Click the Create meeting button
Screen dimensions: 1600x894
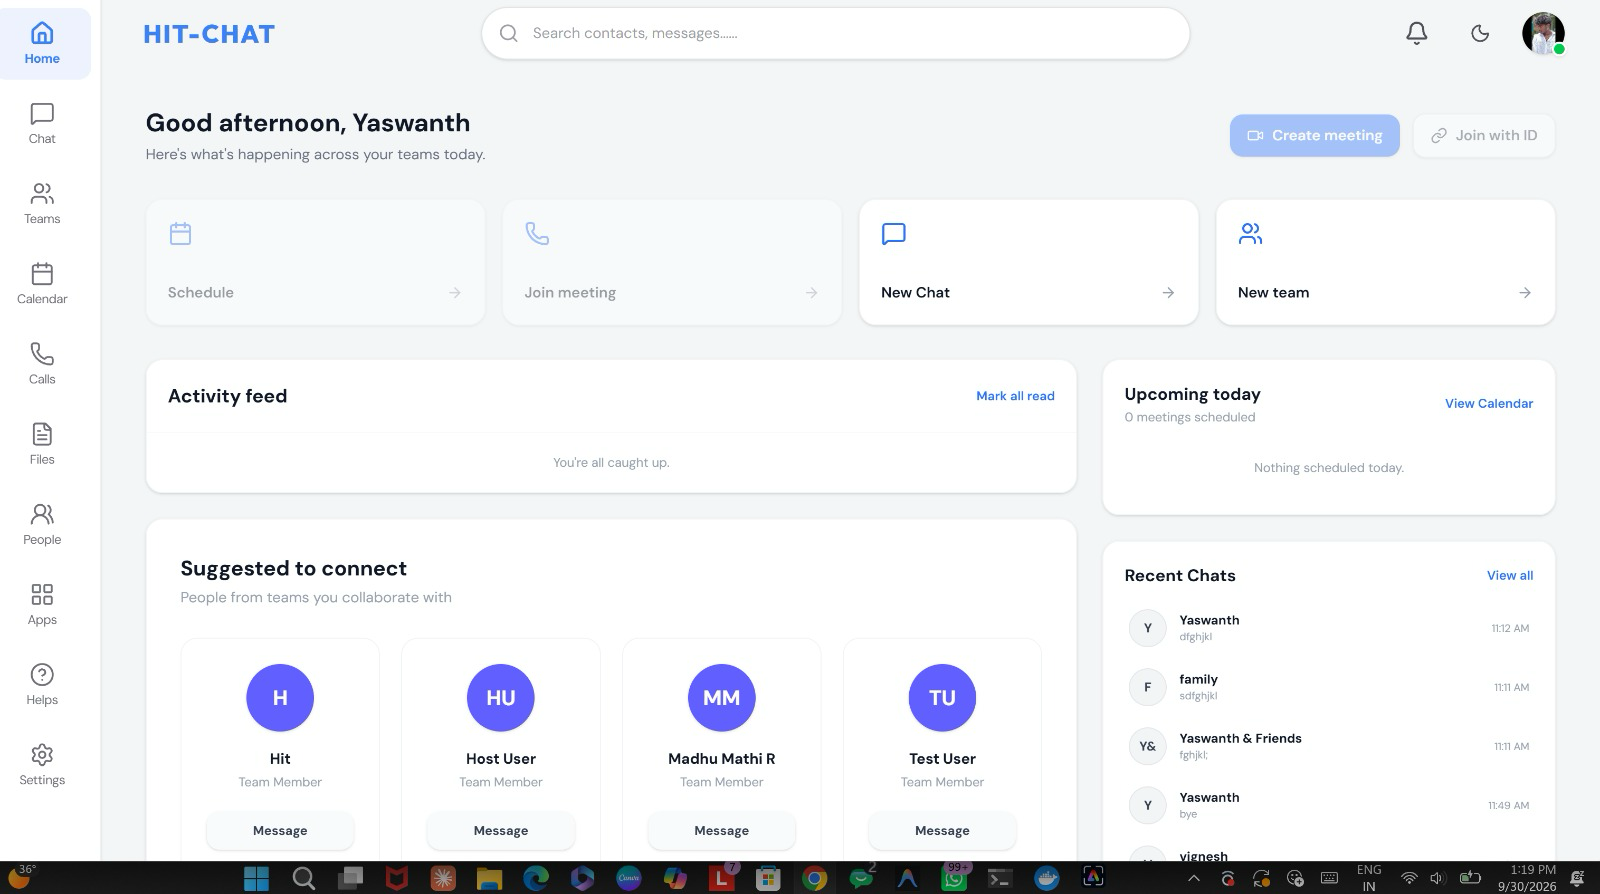1314,135
